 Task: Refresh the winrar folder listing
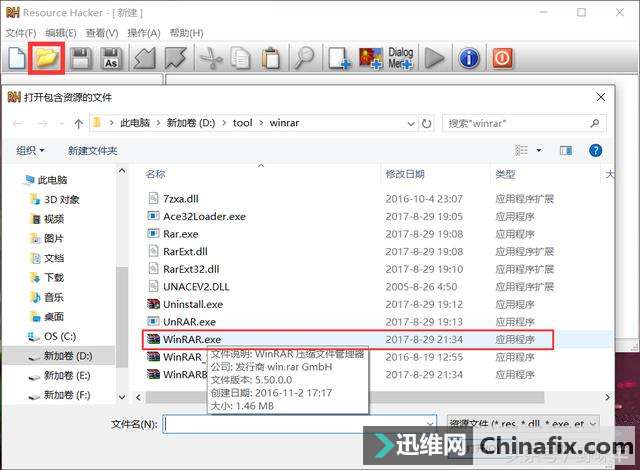point(427,123)
